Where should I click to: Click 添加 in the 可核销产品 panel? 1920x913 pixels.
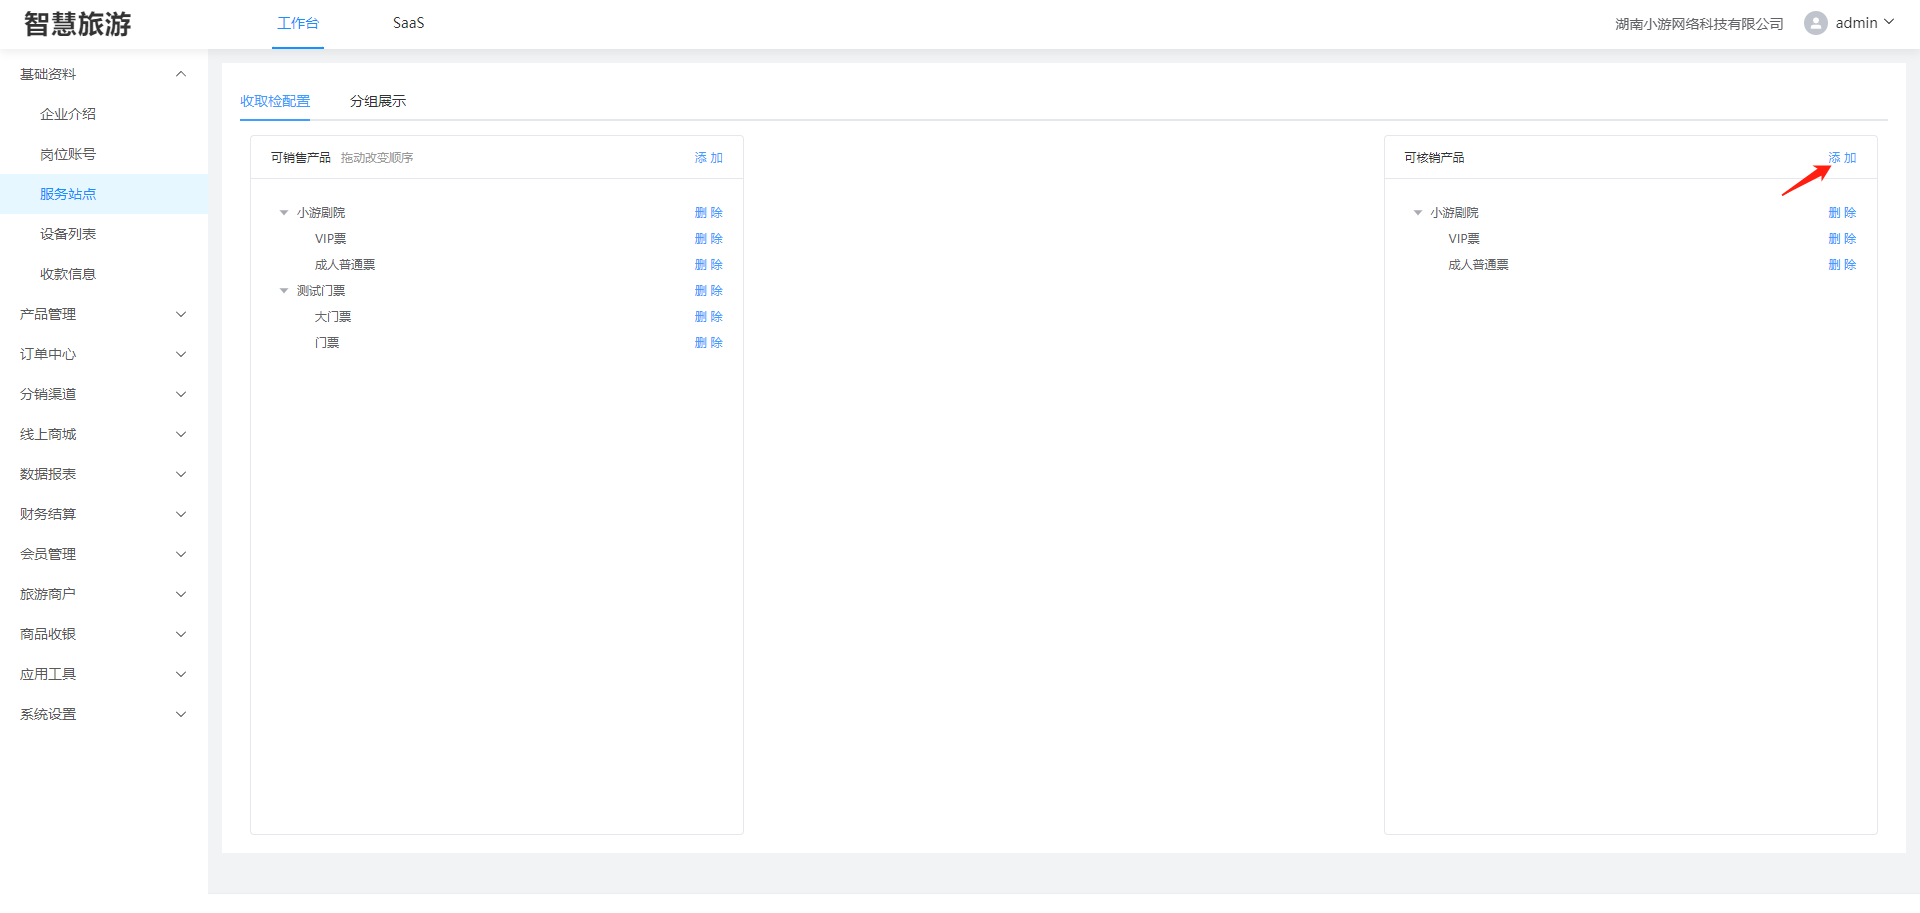click(x=1841, y=158)
